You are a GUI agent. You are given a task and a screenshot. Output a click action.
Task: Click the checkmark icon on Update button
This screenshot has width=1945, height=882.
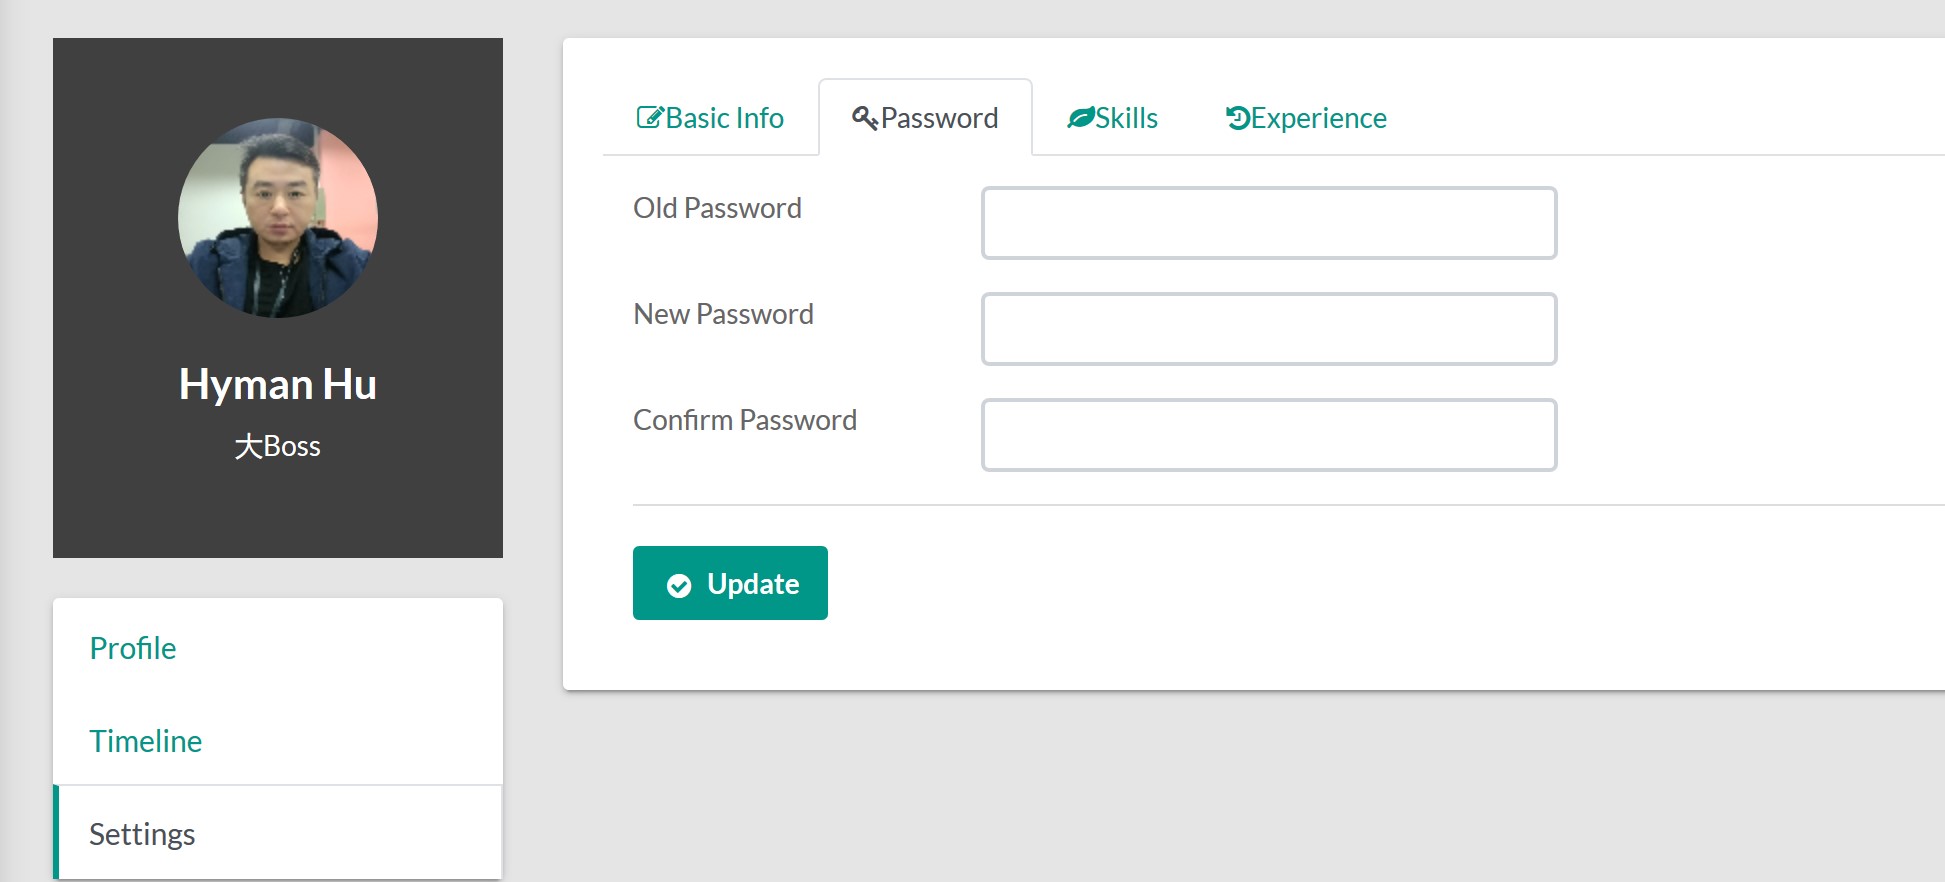tap(679, 585)
